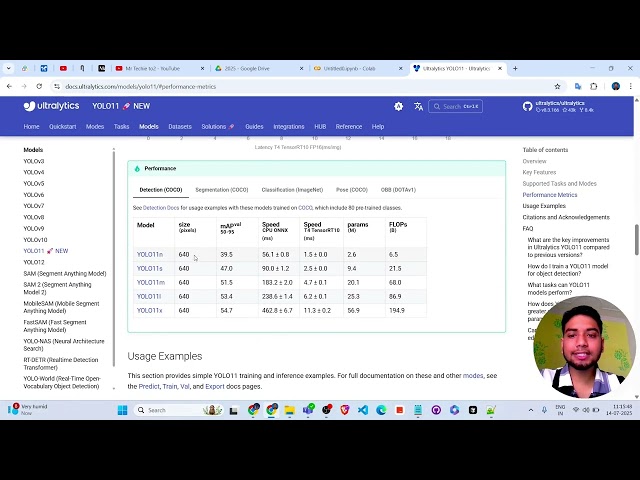Jump to Citations and Acknowledgements

click(x=566, y=217)
